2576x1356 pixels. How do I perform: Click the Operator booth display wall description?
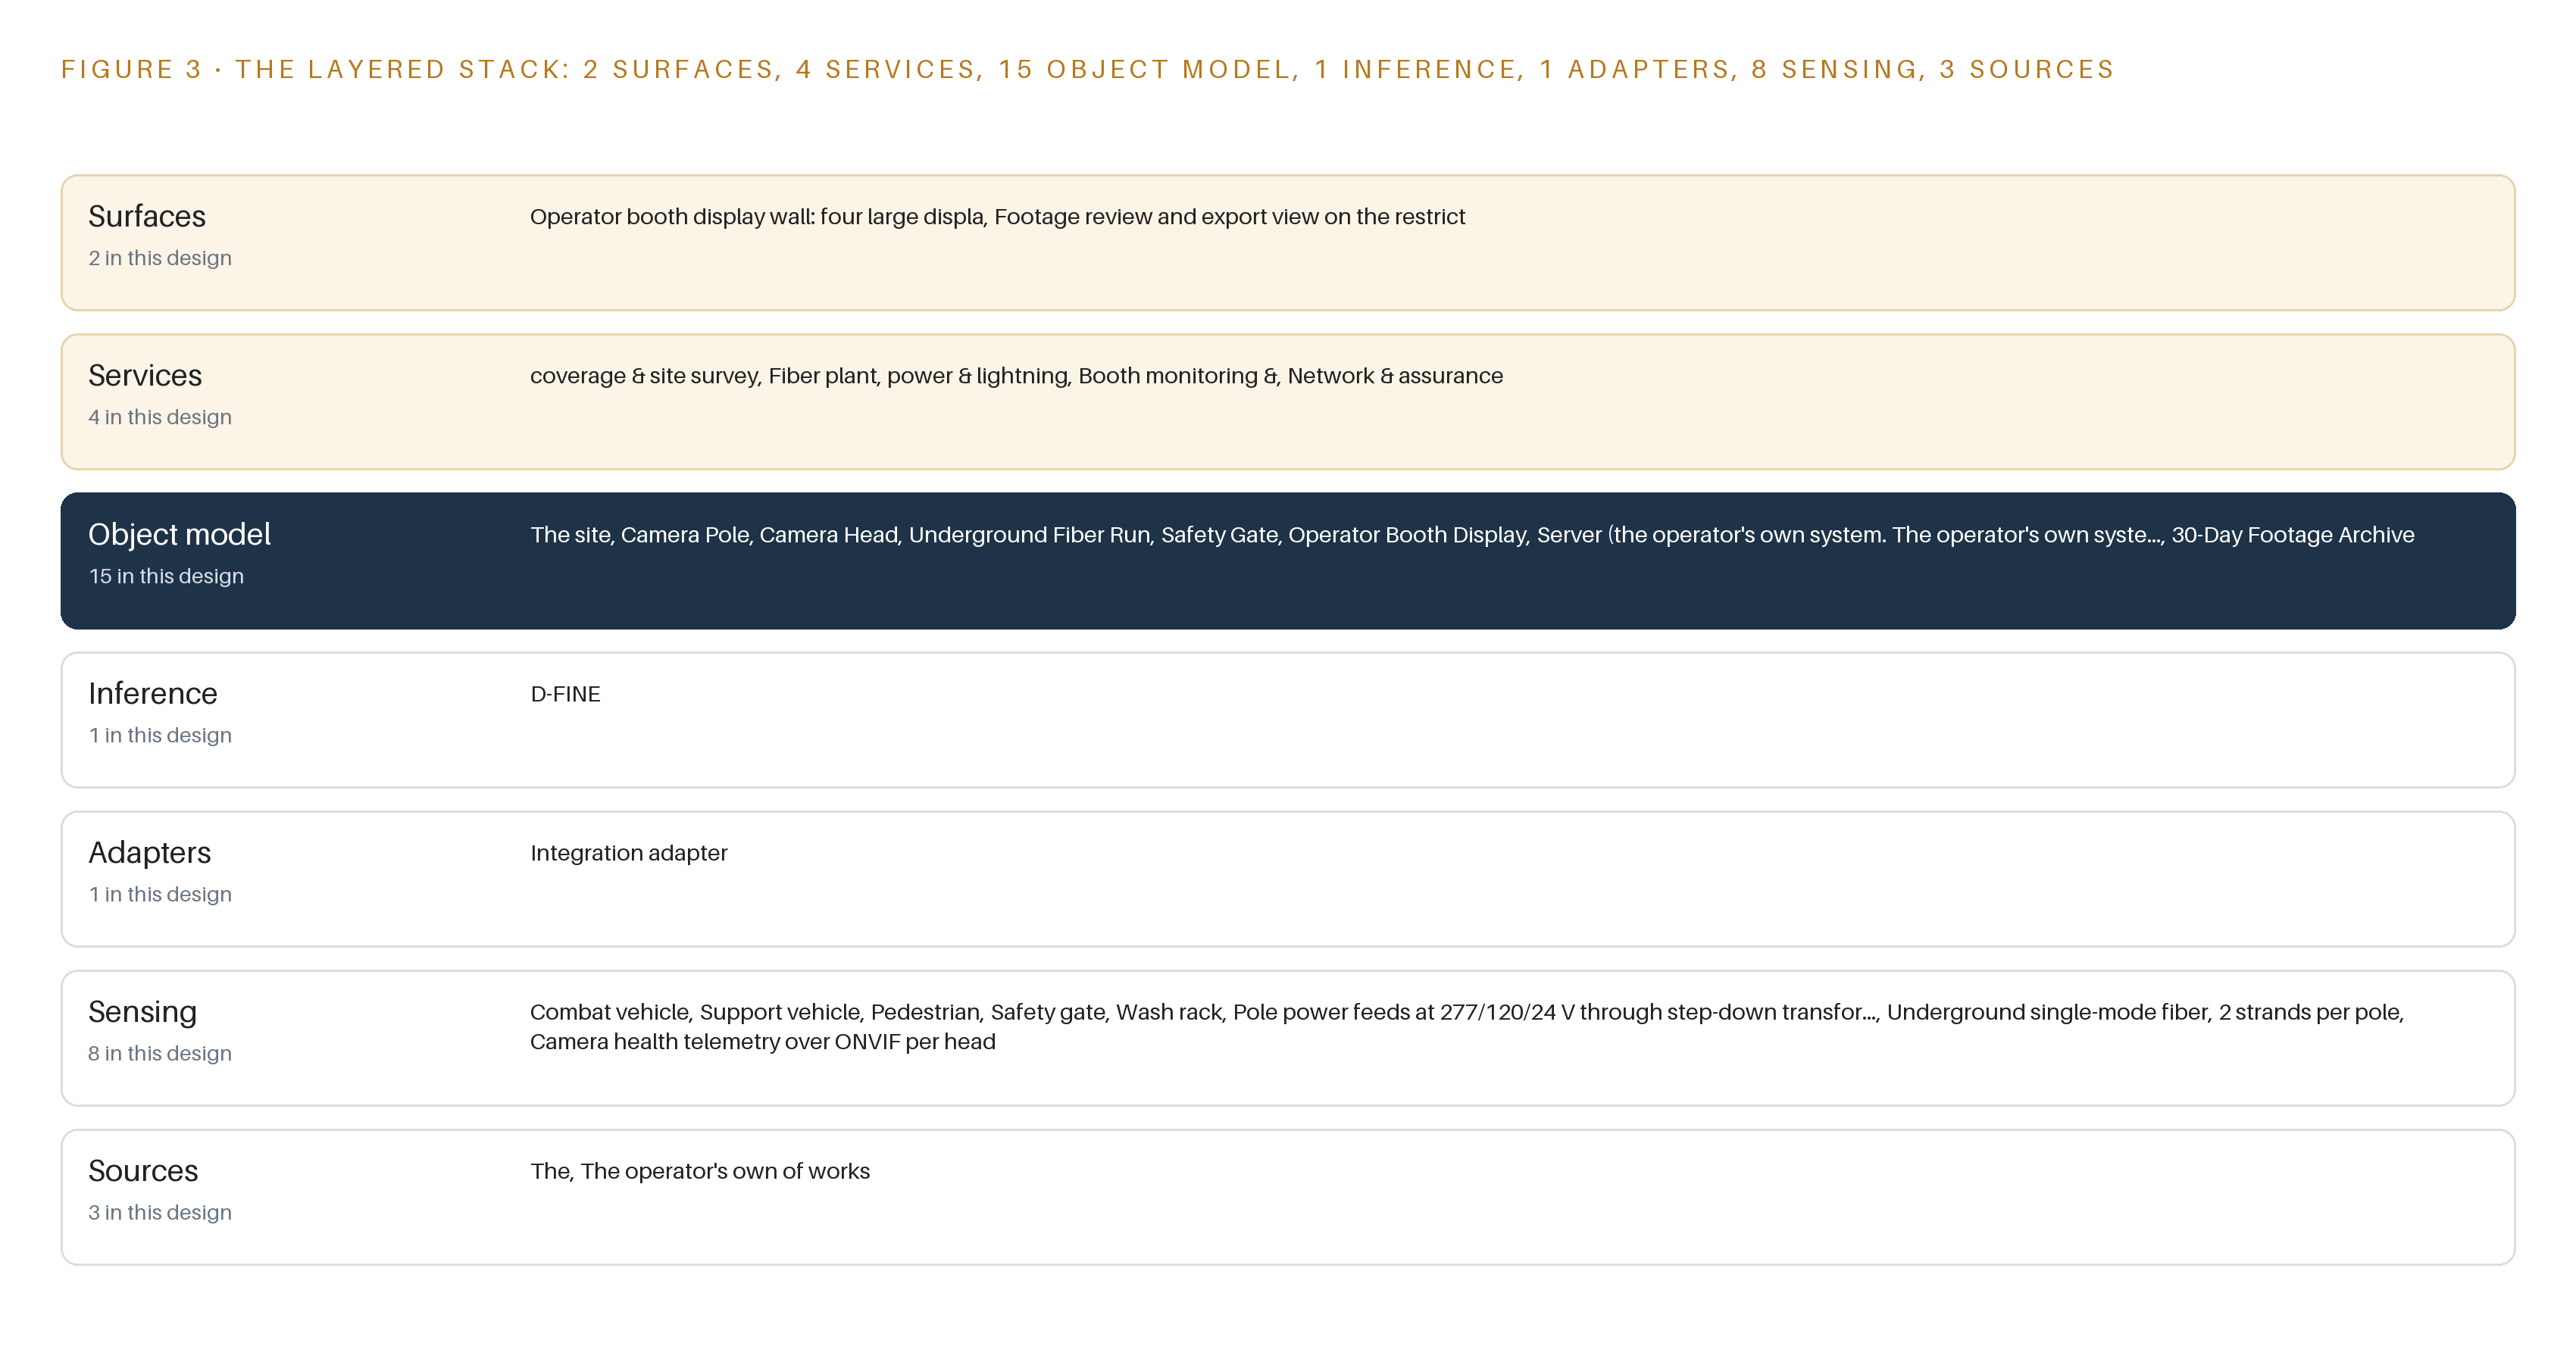[997, 217]
